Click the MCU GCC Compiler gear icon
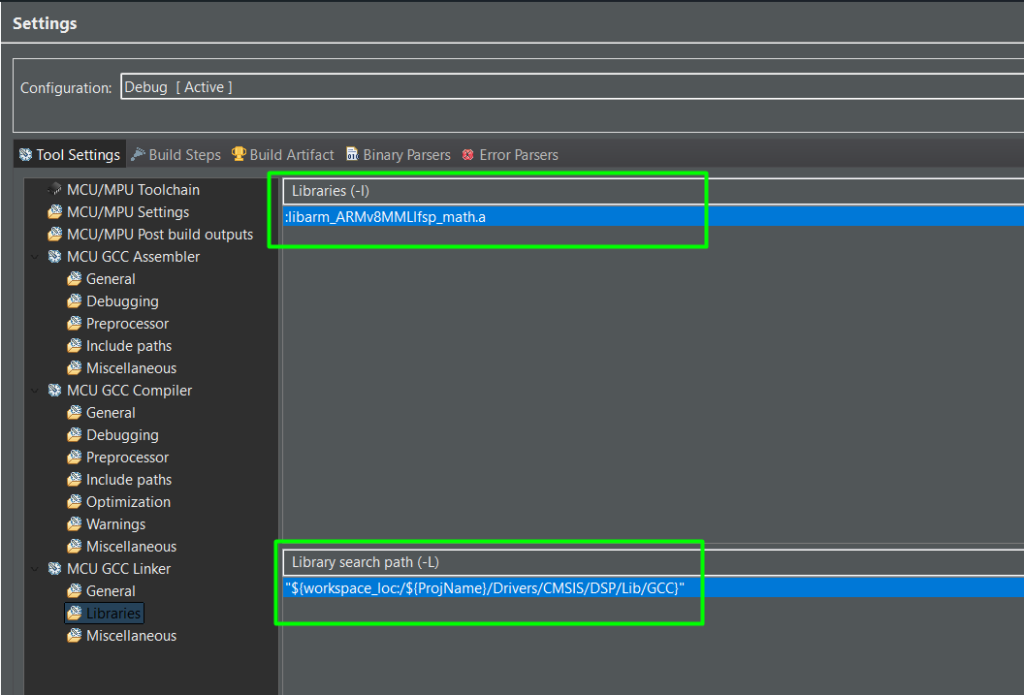The height and width of the screenshot is (695, 1024). [x=54, y=391]
